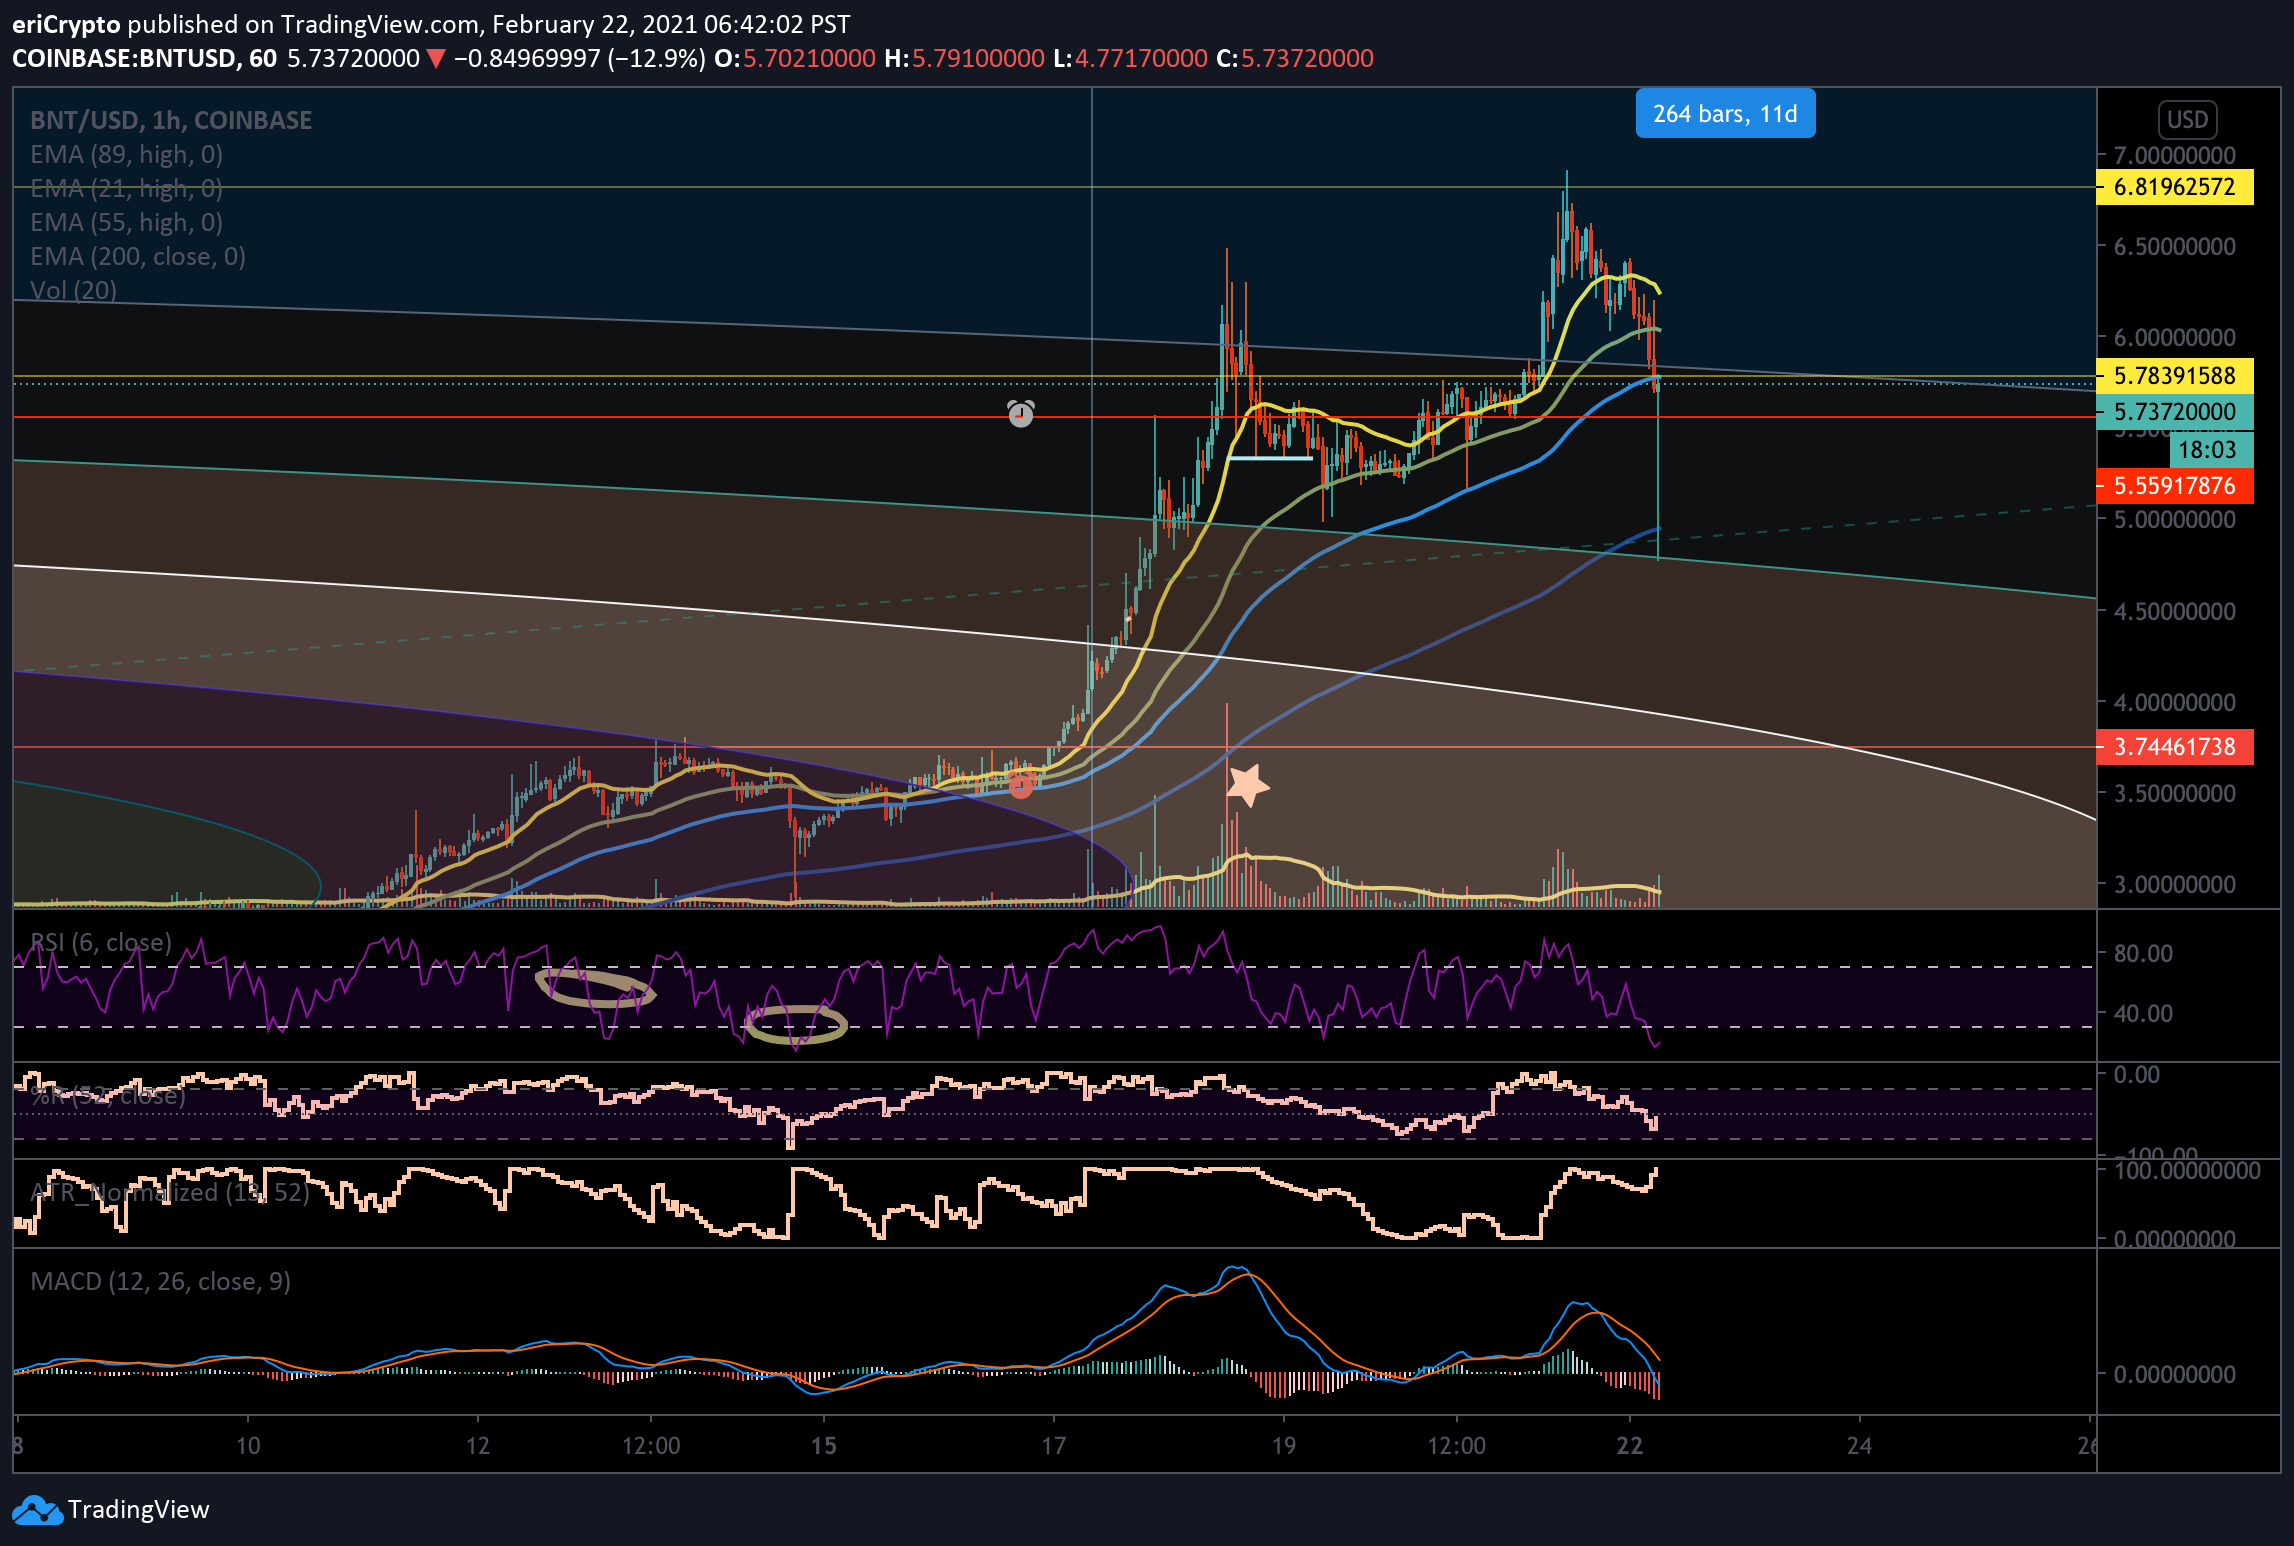Click the short white horizontal line near 5.35
The image size is (2294, 1546).
[x=1270, y=458]
